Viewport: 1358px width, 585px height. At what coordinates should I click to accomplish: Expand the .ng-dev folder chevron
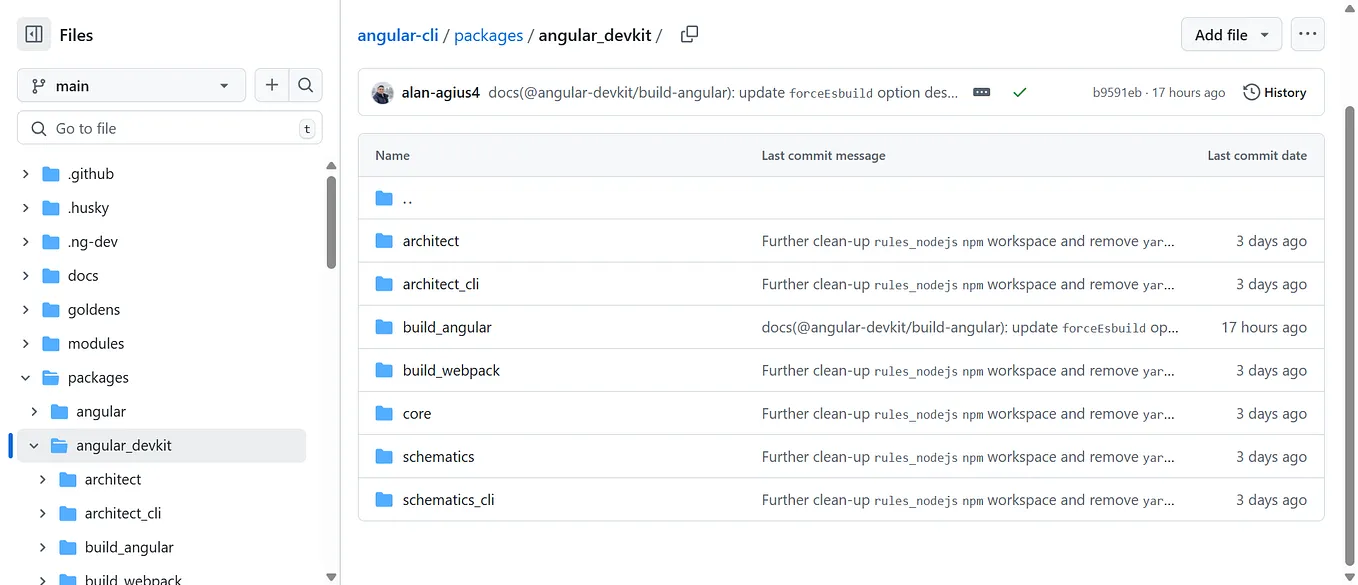click(x=26, y=242)
